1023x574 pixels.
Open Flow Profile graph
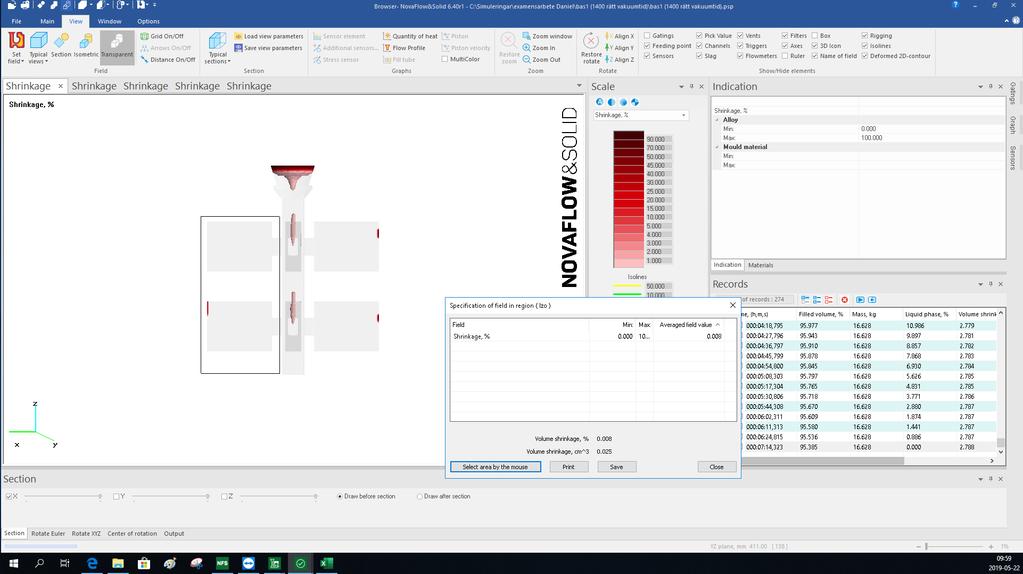(x=404, y=48)
